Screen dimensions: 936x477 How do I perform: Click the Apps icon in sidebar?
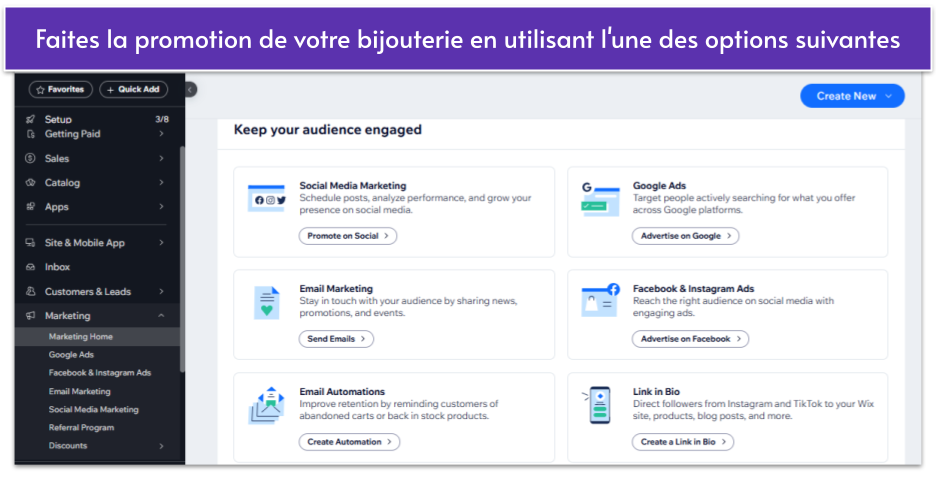30,207
